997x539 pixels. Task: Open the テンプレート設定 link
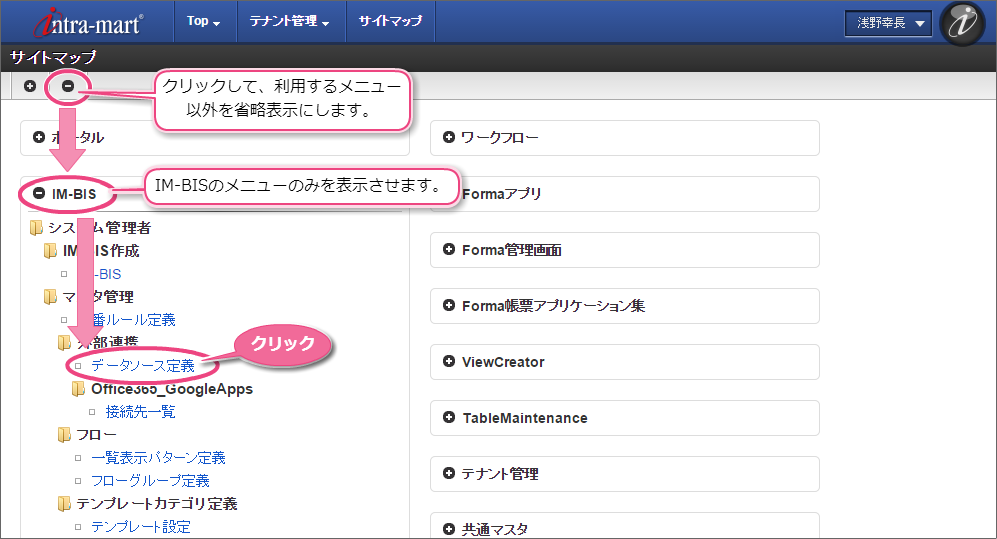click(141, 526)
